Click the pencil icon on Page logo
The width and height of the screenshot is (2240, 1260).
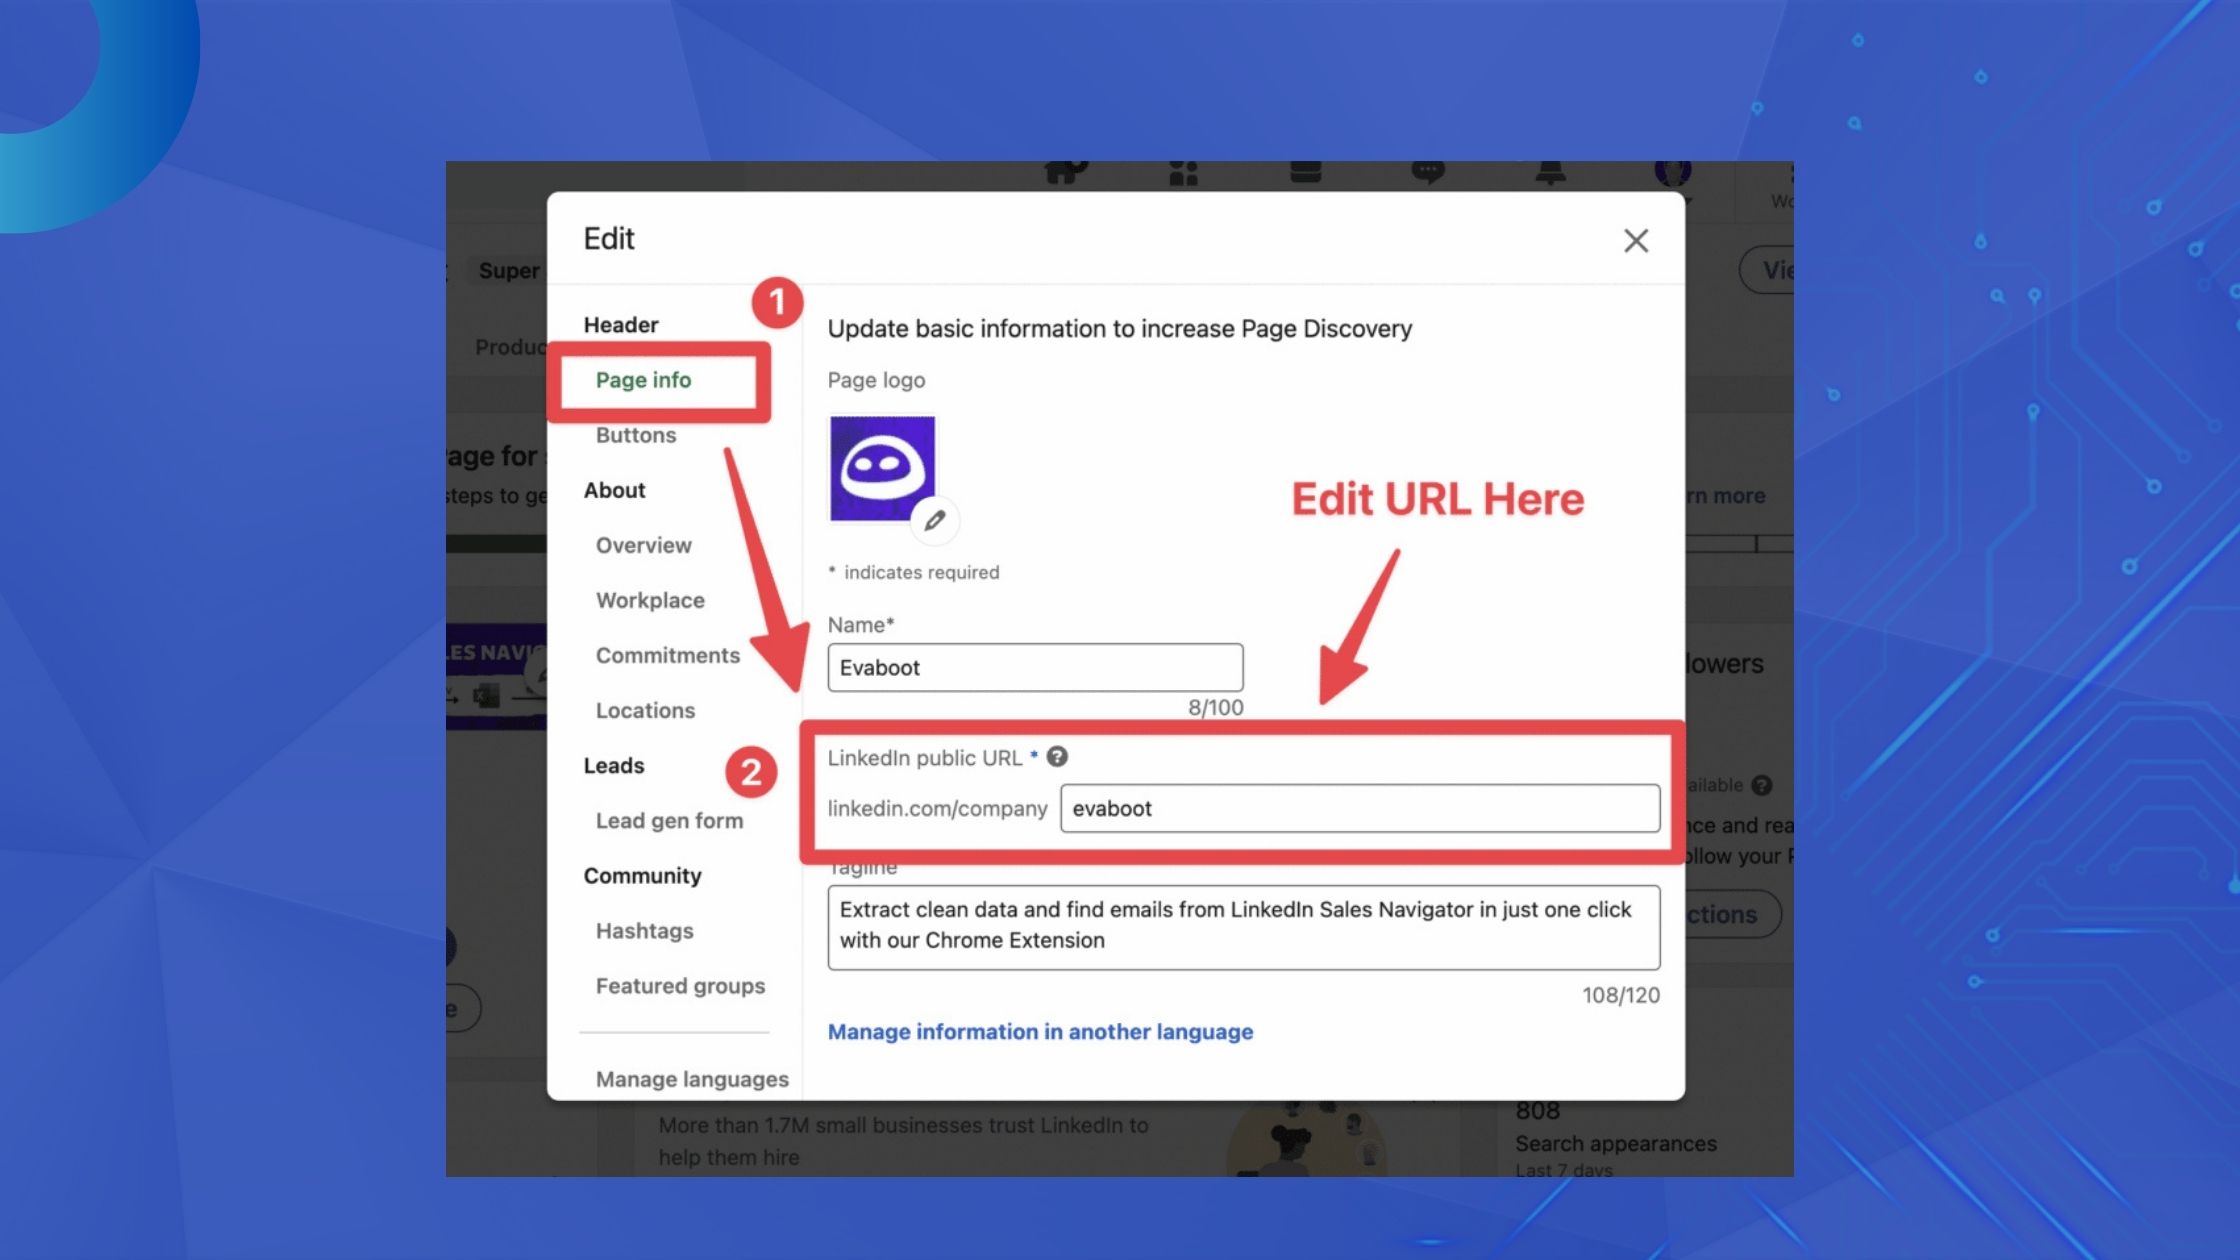[935, 520]
